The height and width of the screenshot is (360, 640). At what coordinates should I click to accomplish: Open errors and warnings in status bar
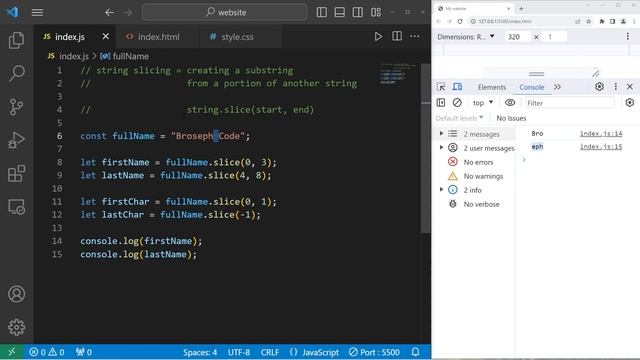pyautogui.click(x=47, y=352)
